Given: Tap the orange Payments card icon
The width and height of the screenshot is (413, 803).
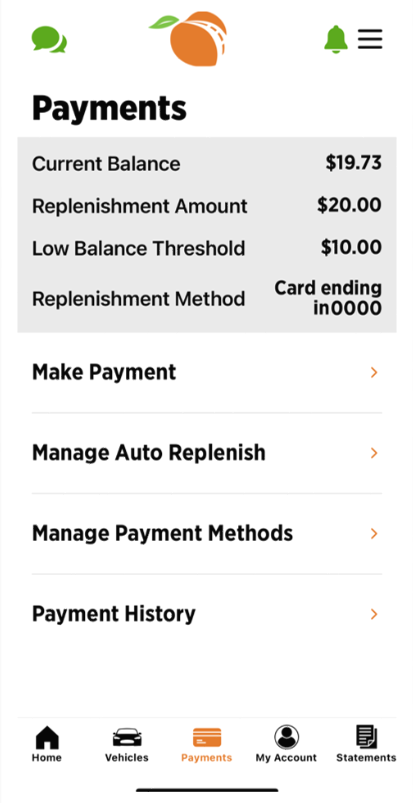Looking at the screenshot, I should pos(207,737).
